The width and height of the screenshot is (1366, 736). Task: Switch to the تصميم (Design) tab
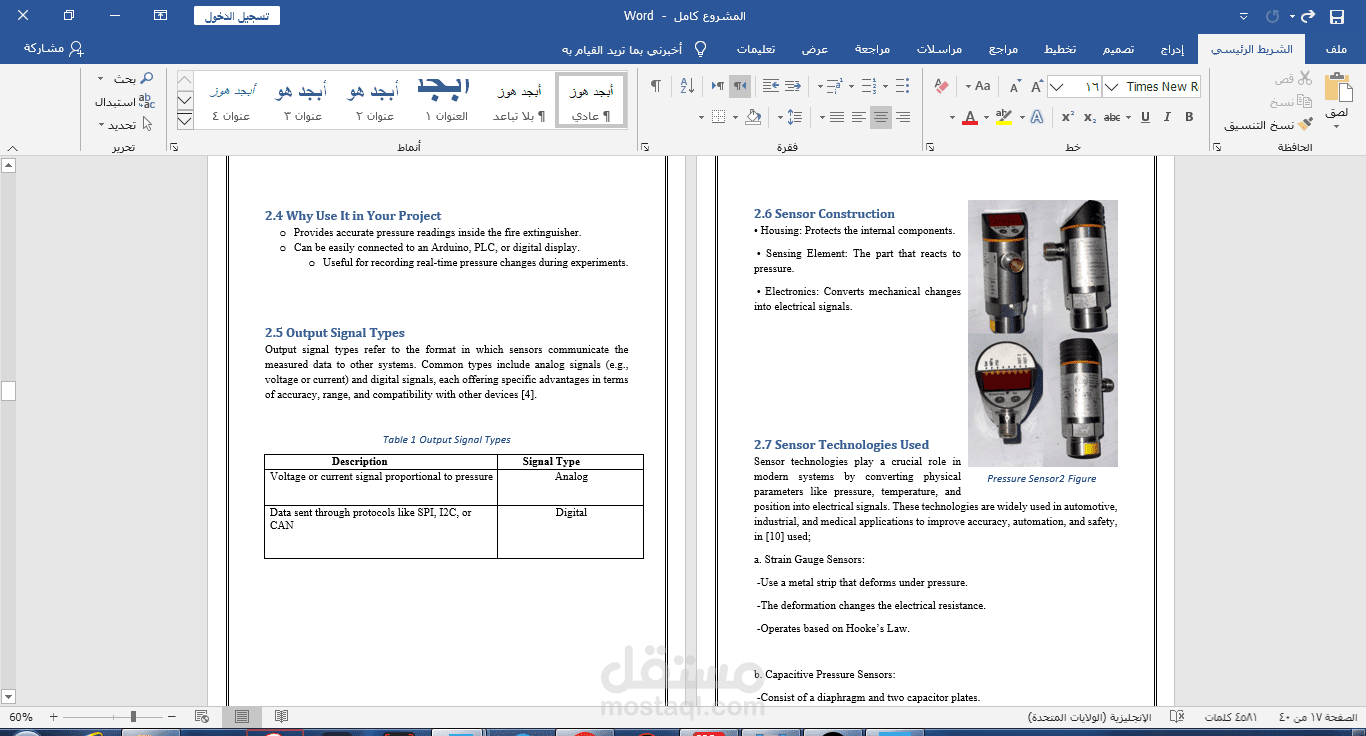coord(1118,49)
